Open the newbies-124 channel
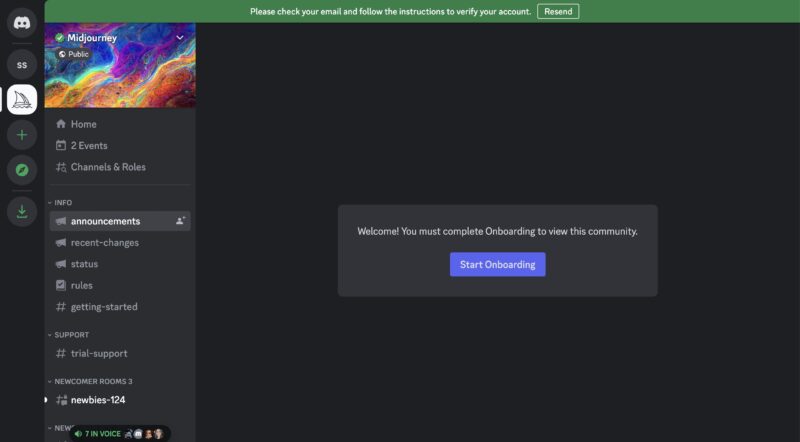 coord(97,400)
